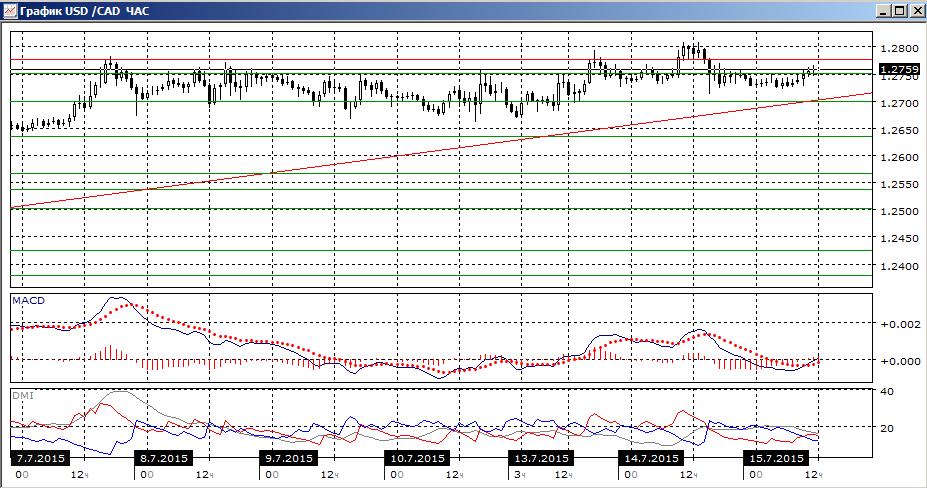927x488 pixels.
Task: Click the 8.7.2015 date marker
Action: coord(163,458)
